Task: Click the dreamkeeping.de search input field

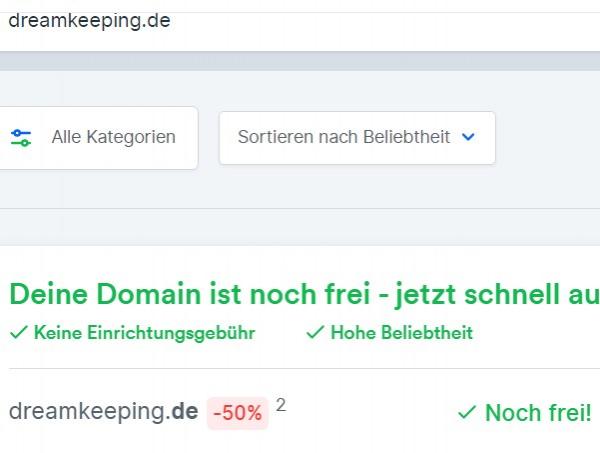Action: point(300,21)
